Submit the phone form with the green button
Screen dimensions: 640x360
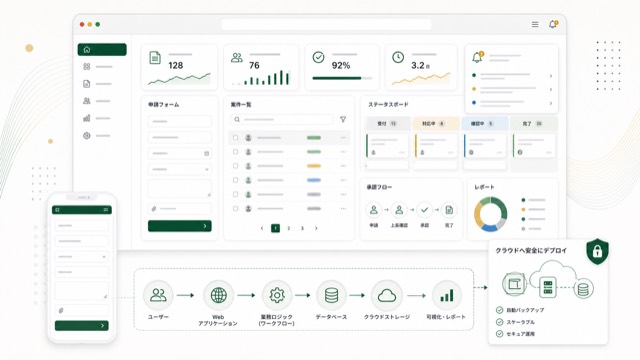pos(82,325)
